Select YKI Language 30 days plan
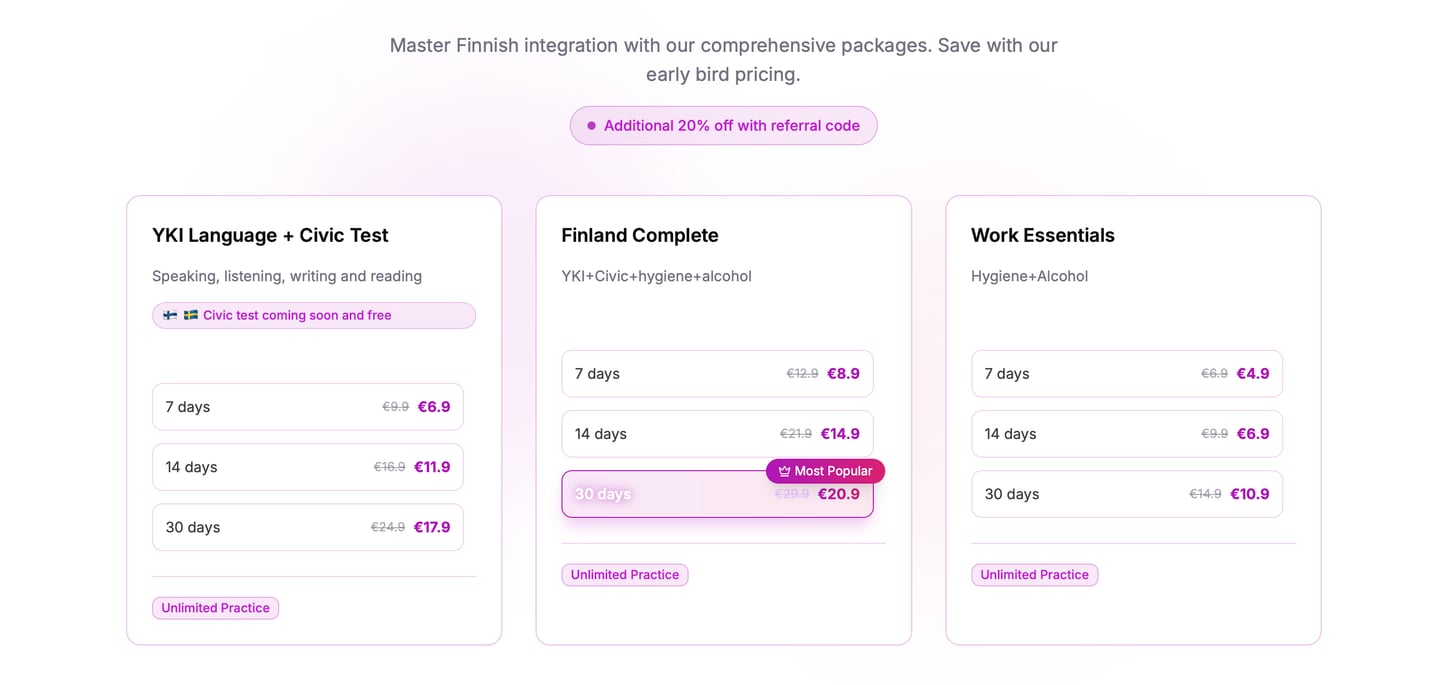Image resolution: width=1440 pixels, height=685 pixels. [x=307, y=527]
